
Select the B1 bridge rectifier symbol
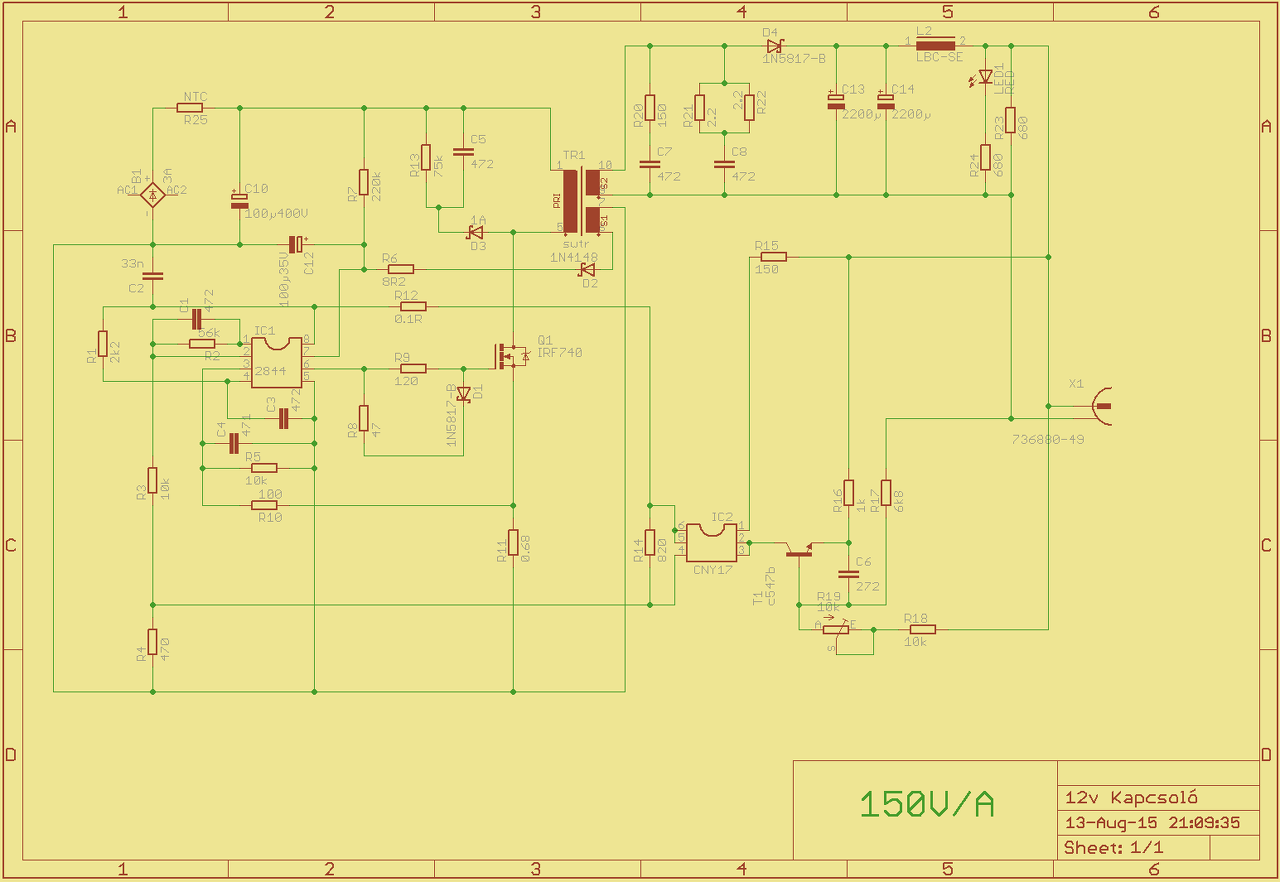[x=152, y=191]
